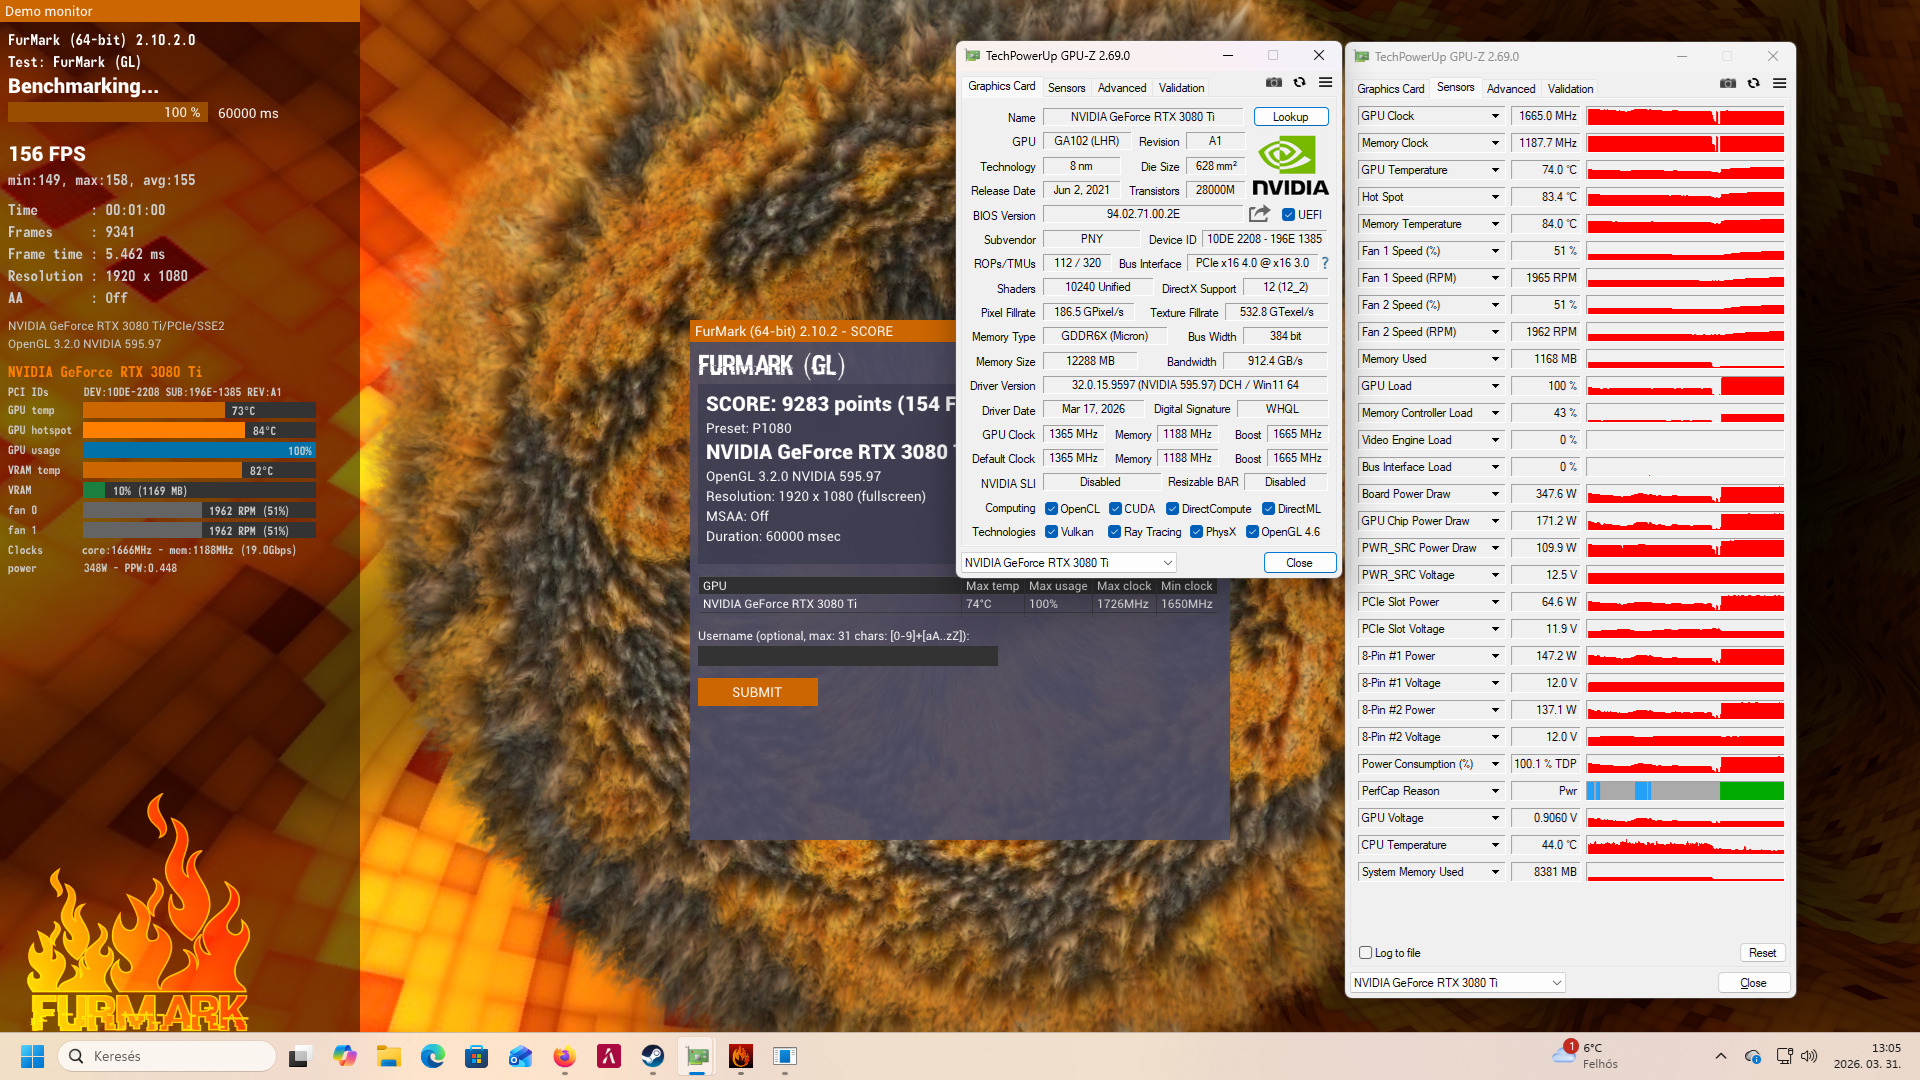The image size is (1920, 1080).
Task: Click the BIOS export share icon
Action: pos(1259,214)
